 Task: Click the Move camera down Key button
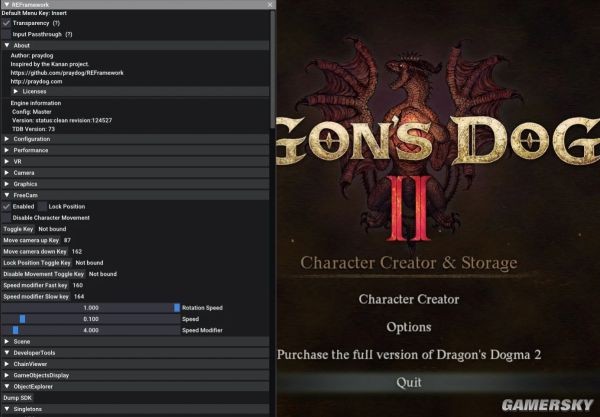[35, 252]
